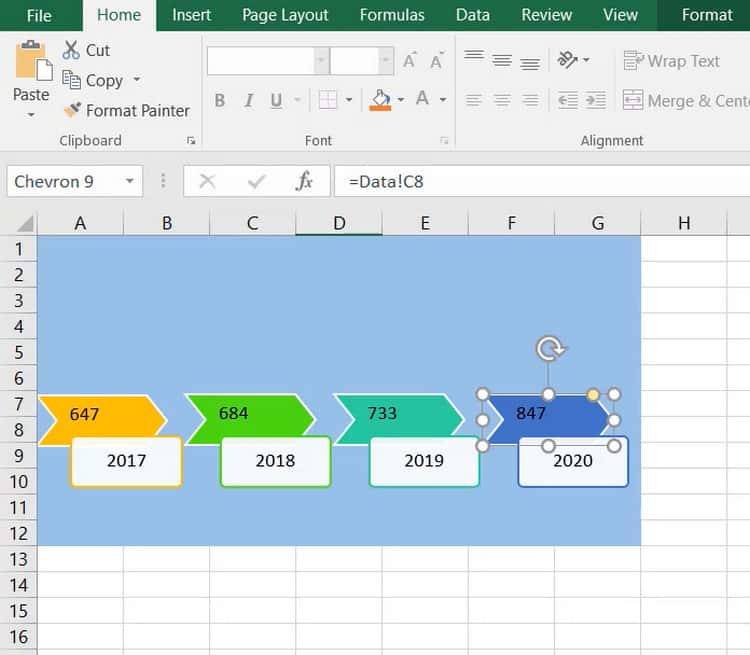Image resolution: width=750 pixels, height=655 pixels.
Task: Switch to the Formulas tab
Action: click(392, 15)
